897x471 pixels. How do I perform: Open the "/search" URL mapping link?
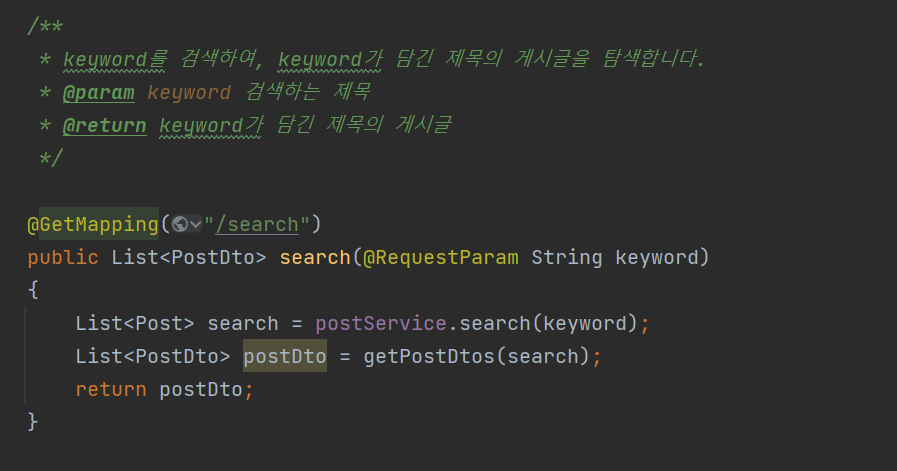coord(257,224)
